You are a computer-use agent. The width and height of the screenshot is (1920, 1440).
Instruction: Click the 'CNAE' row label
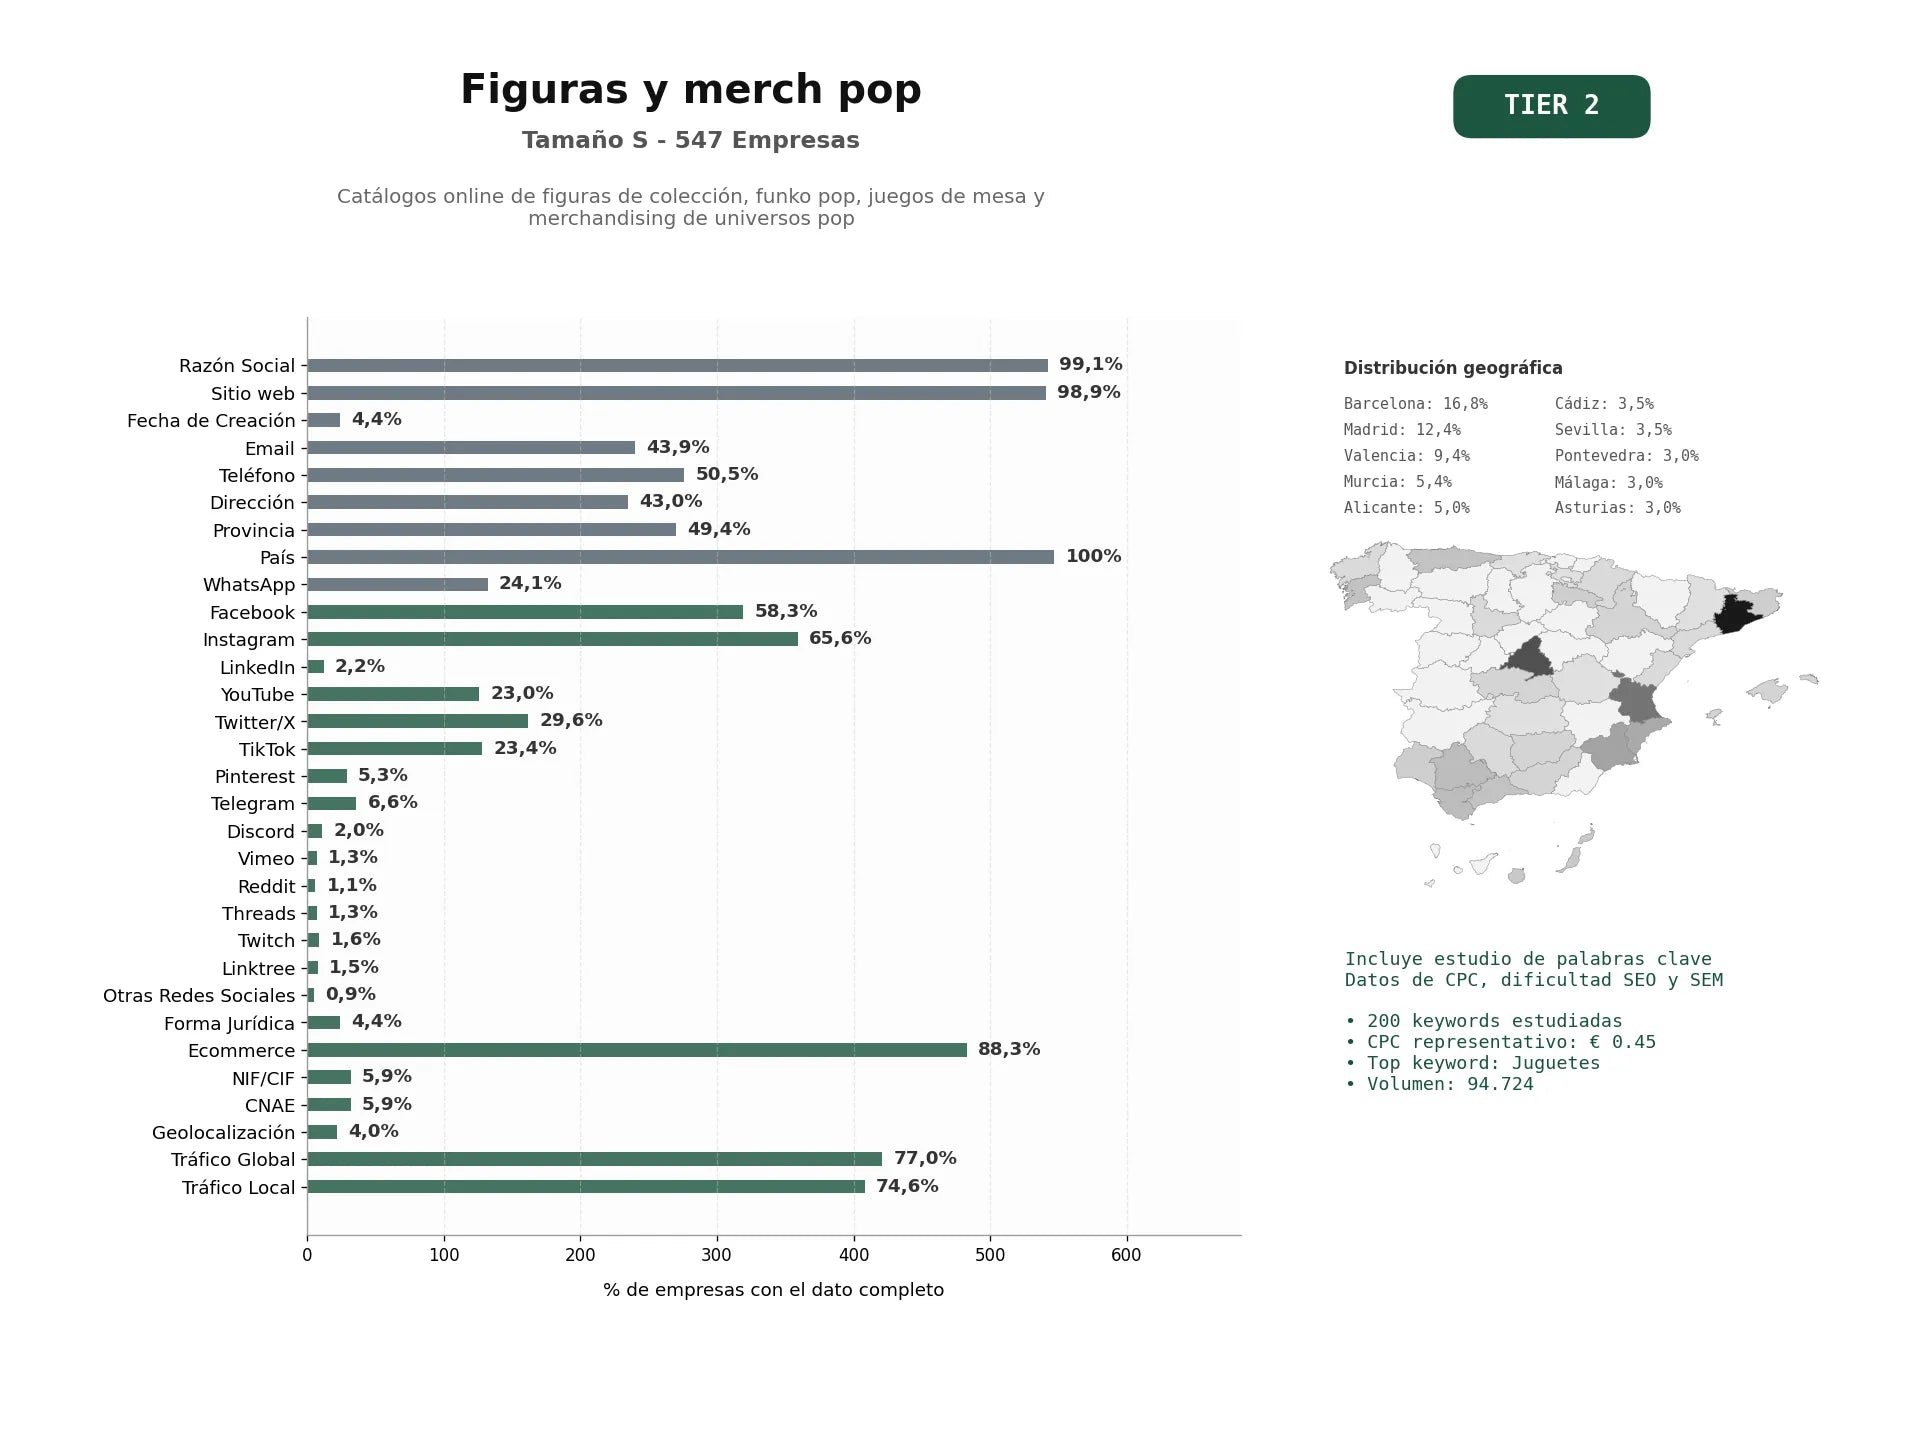270,1105
